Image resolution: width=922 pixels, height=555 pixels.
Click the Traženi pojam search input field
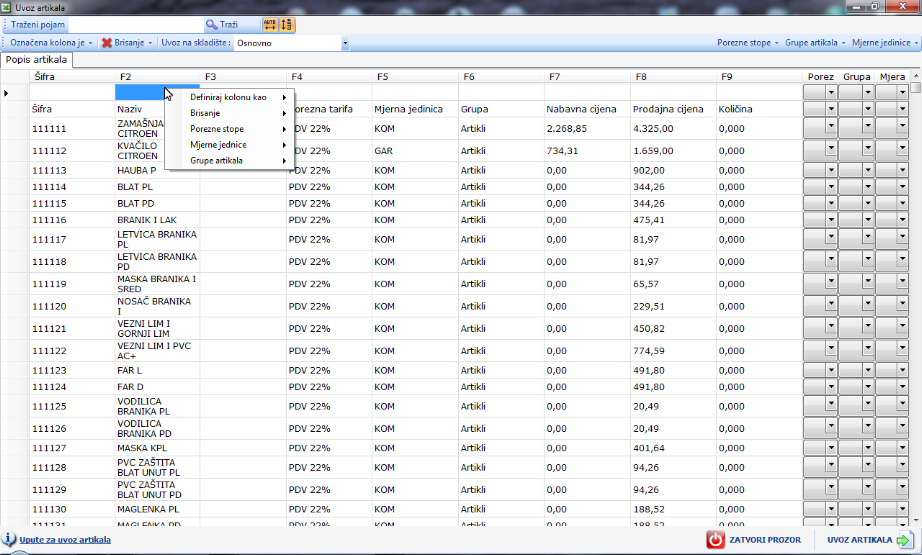tap(136, 25)
